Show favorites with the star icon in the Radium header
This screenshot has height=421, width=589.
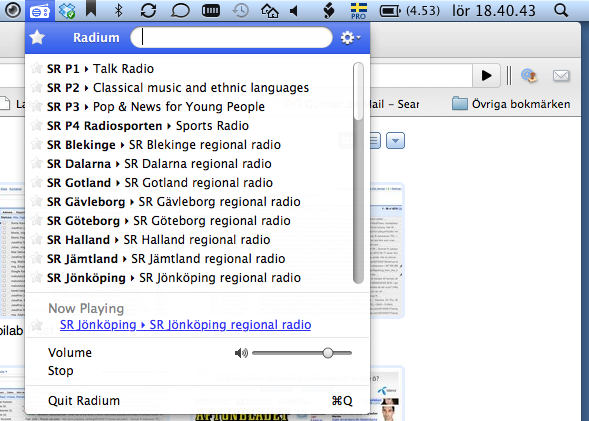tap(37, 38)
